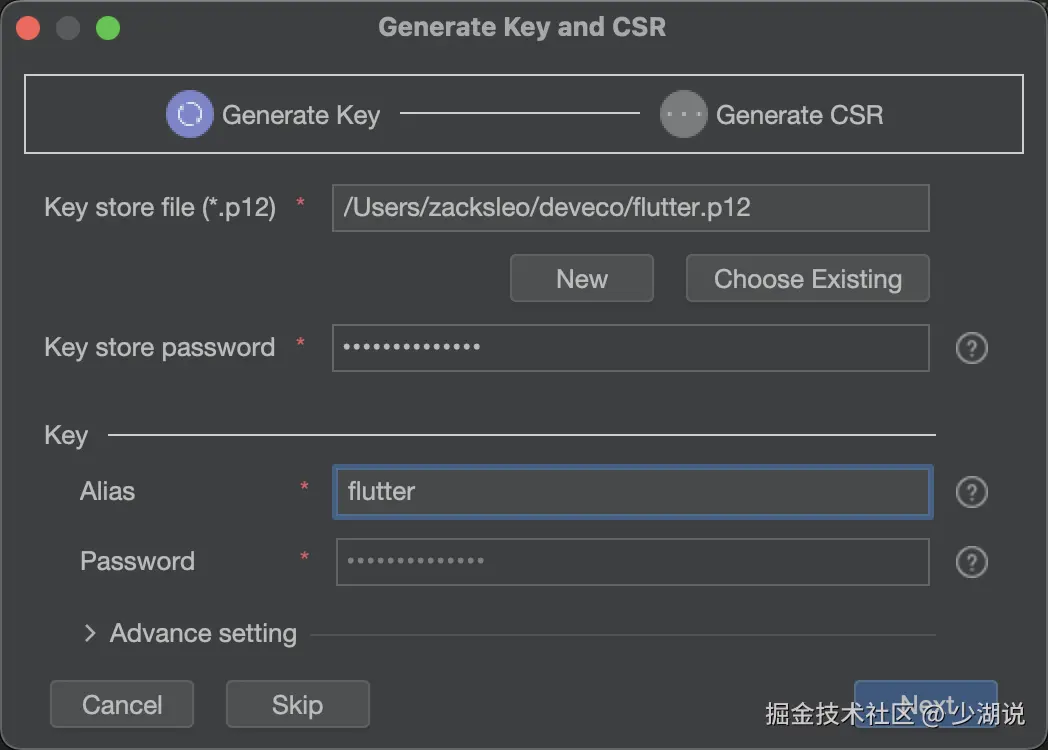Click the Generate Key and CSR title bar
1048x750 pixels.
(x=522, y=27)
